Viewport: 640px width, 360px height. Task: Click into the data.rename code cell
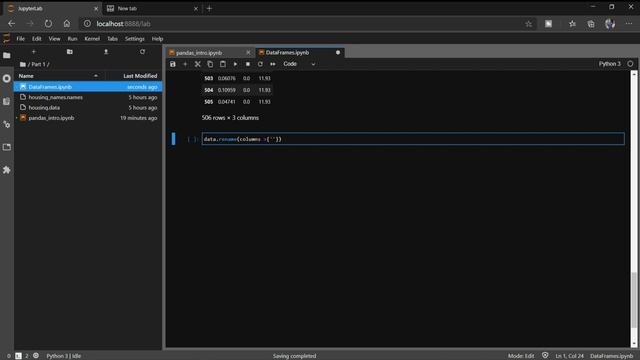(x=413, y=139)
